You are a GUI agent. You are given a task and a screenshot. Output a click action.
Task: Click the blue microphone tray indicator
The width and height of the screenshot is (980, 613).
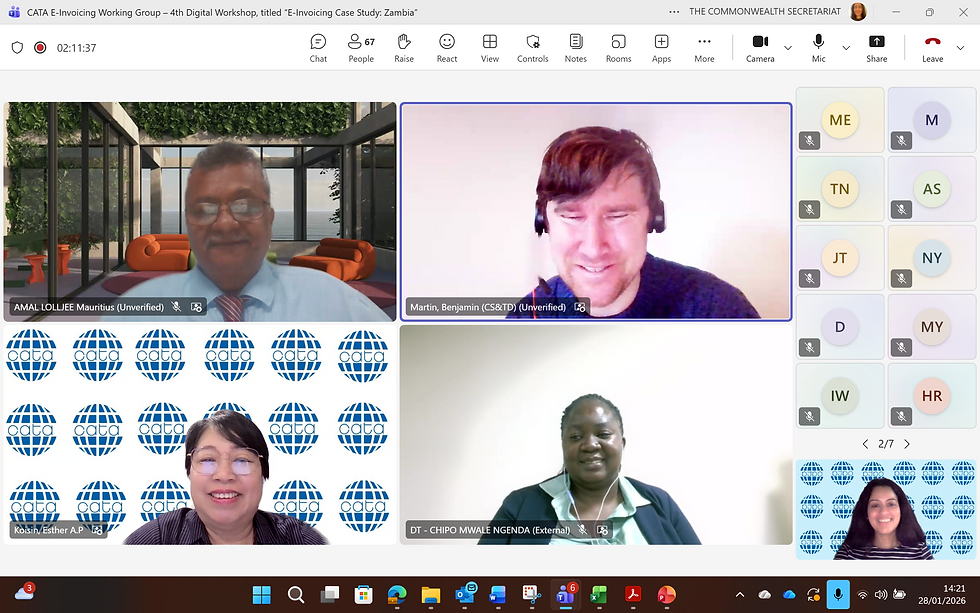pyautogui.click(x=838, y=595)
